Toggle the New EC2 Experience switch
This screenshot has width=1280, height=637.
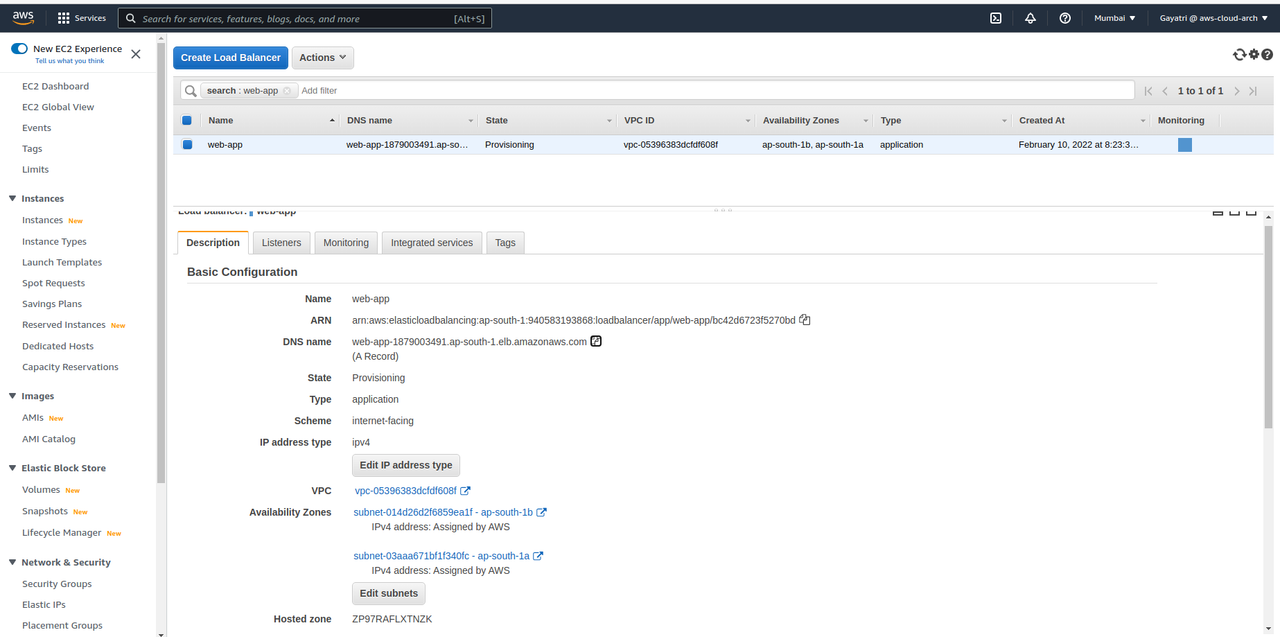[19, 49]
